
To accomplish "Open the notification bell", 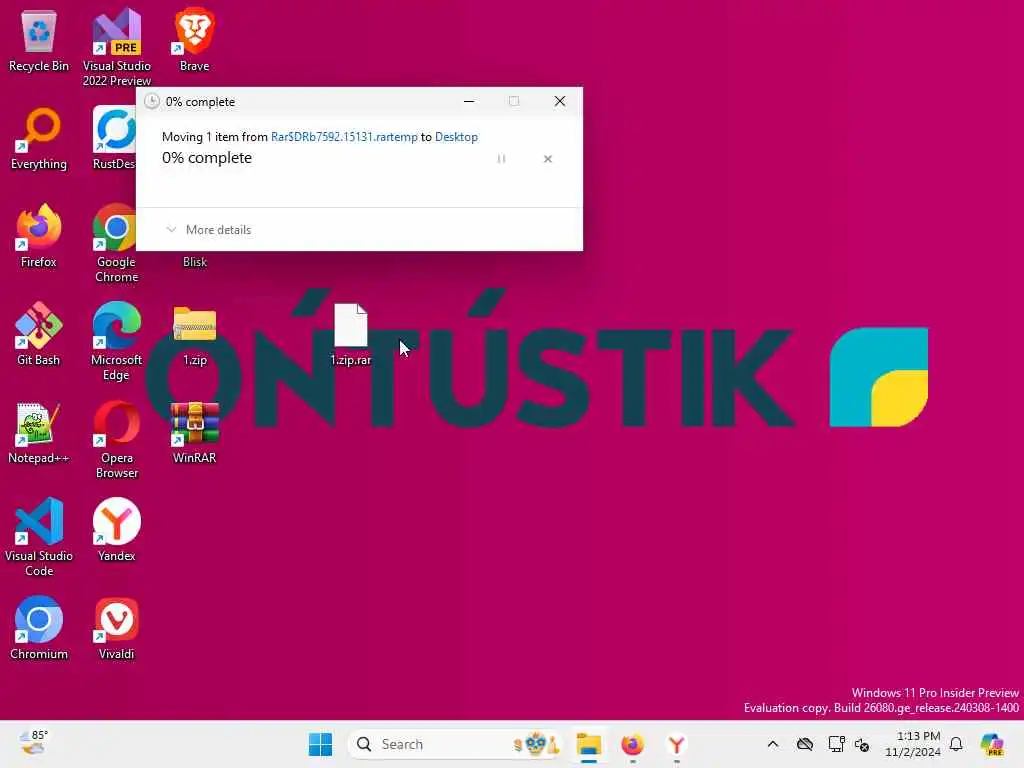I will (956, 744).
